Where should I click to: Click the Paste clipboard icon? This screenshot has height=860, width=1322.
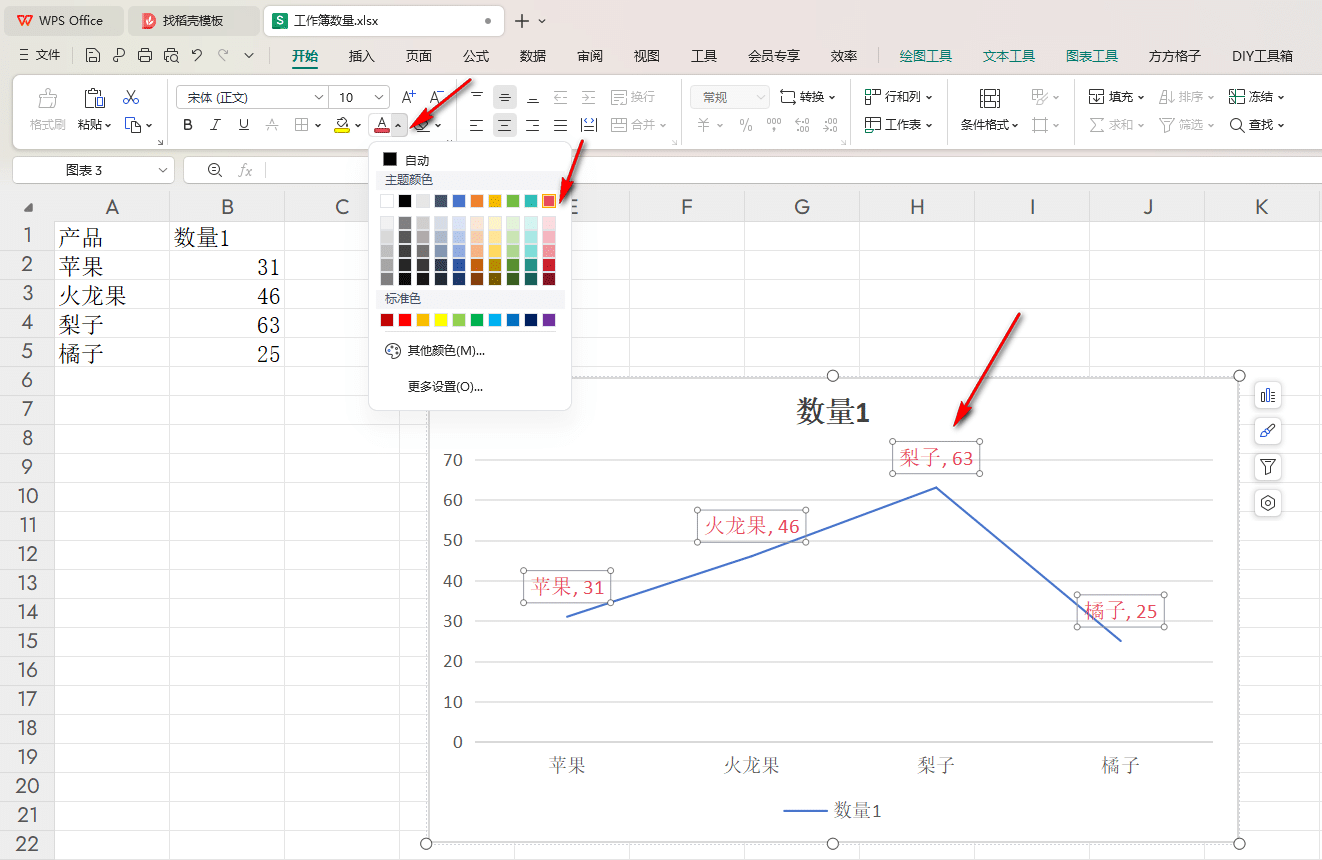(94, 98)
